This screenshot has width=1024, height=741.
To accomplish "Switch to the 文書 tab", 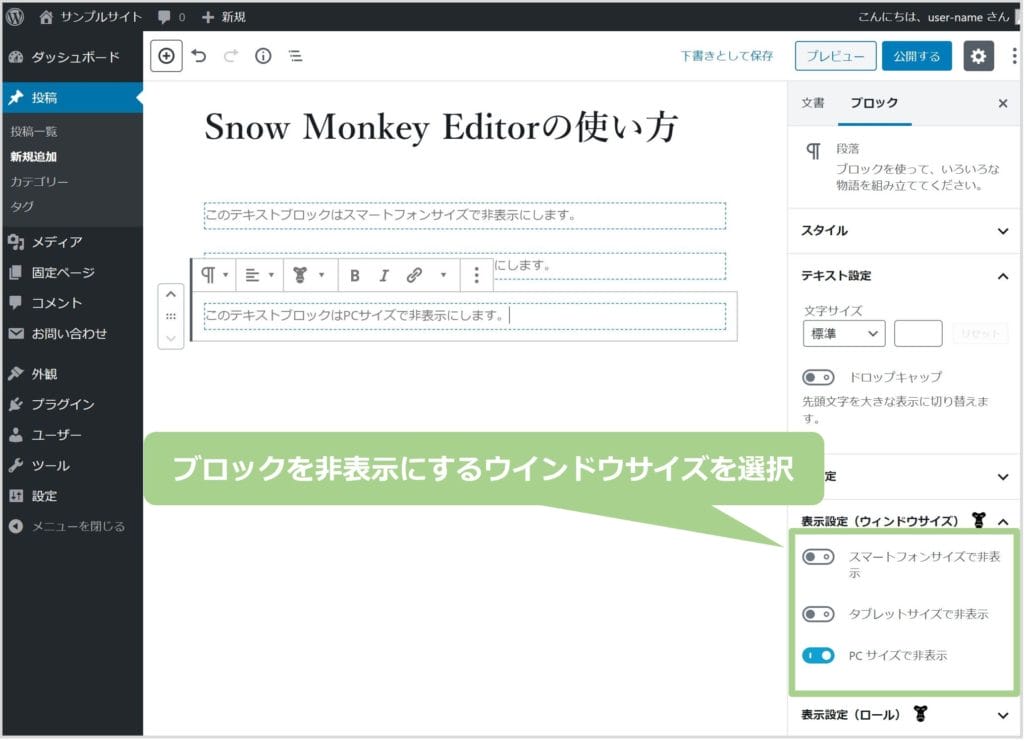I will (812, 103).
